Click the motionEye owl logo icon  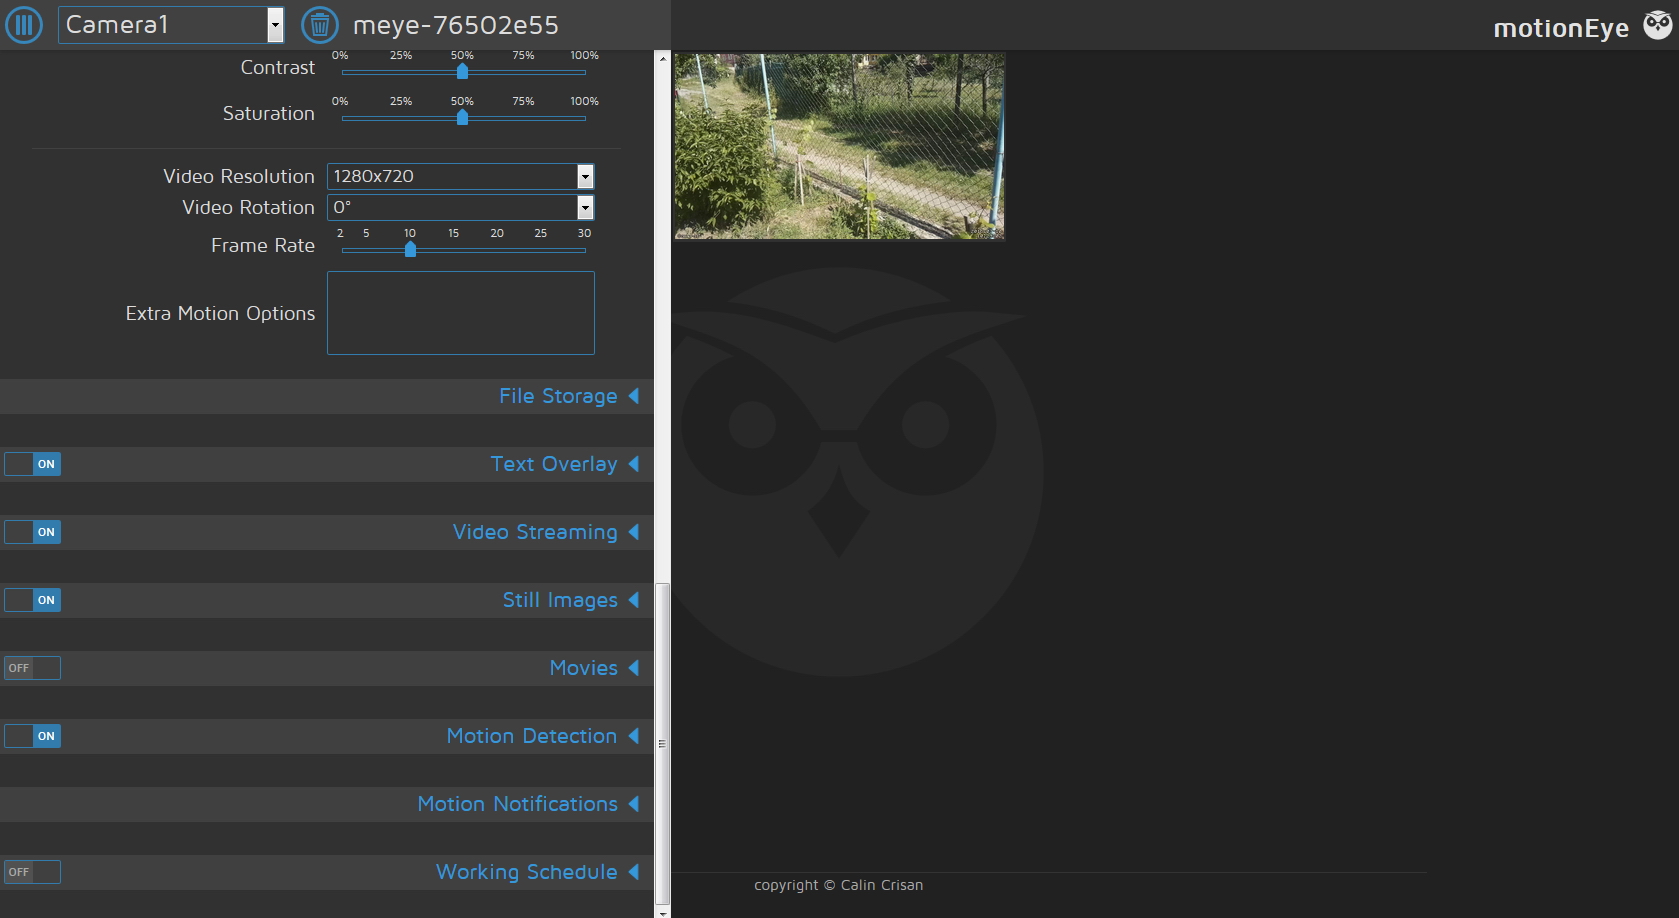coord(1657,25)
